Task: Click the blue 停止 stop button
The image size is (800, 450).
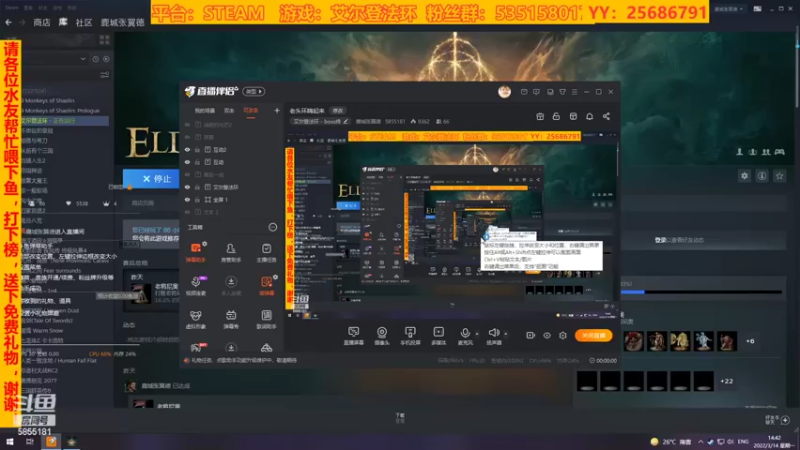Action: pyautogui.click(x=151, y=179)
